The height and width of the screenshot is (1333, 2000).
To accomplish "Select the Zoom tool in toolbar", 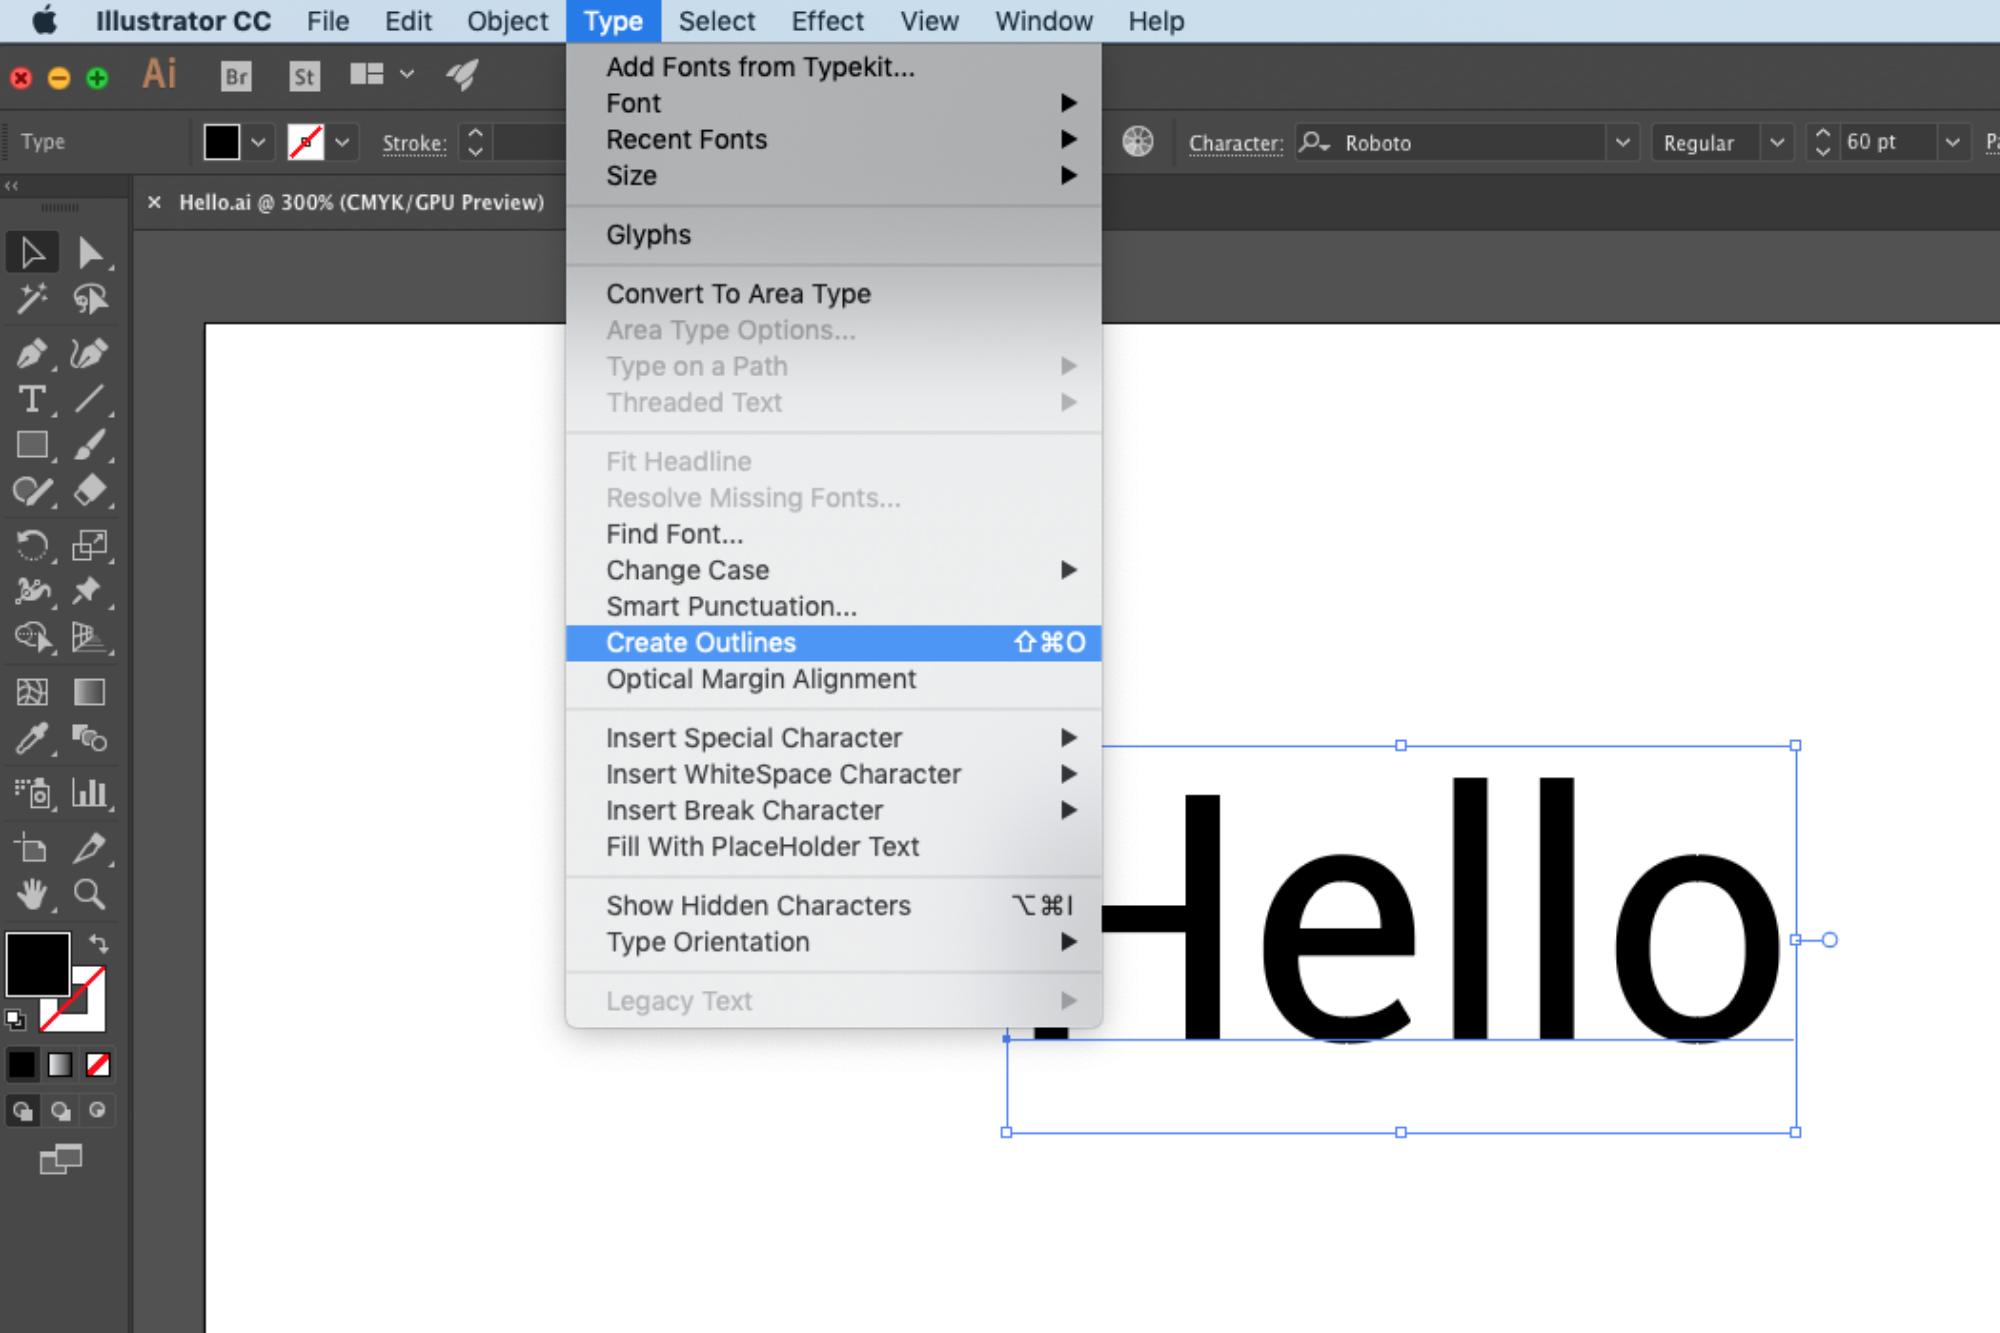I will 88,890.
